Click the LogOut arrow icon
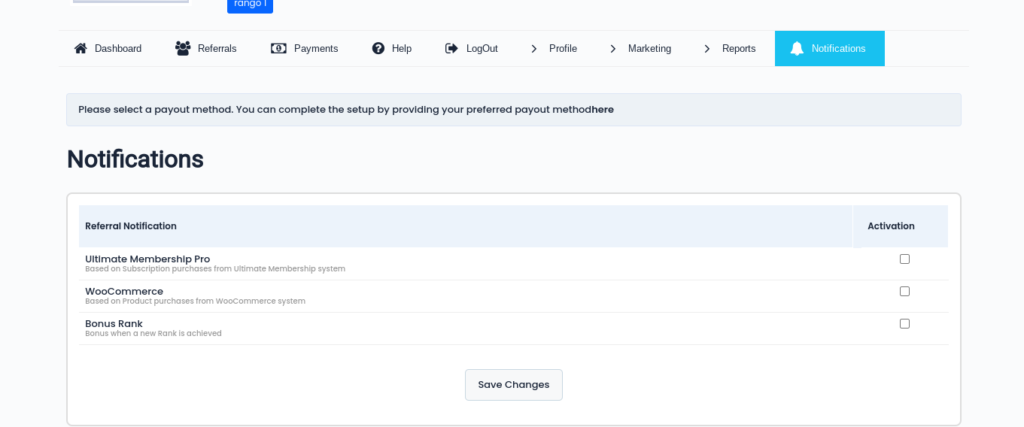Image resolution: width=1024 pixels, height=427 pixels. 452,48
